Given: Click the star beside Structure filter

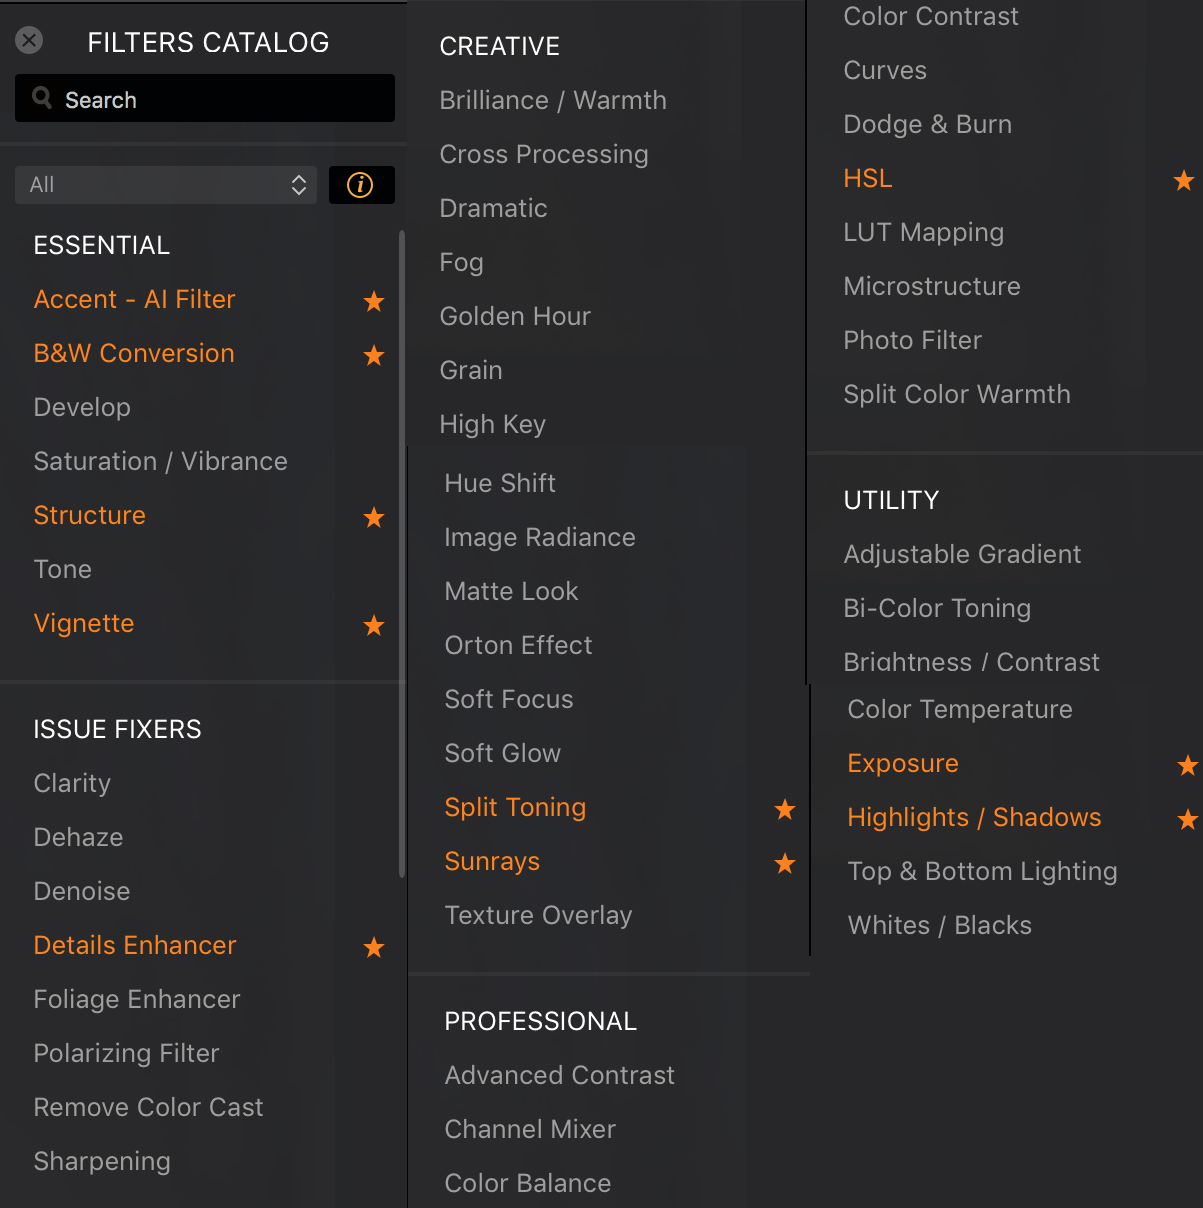Looking at the screenshot, I should pyautogui.click(x=374, y=517).
